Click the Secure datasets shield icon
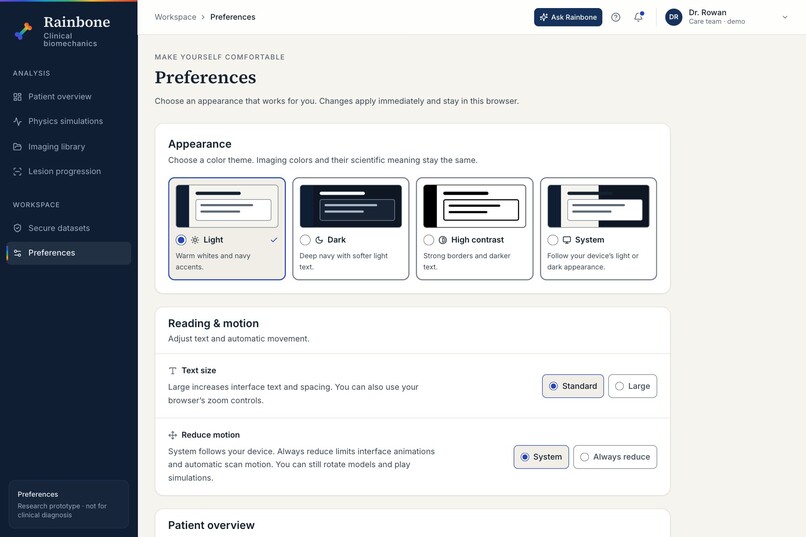This screenshot has width=806, height=537. 17,228
